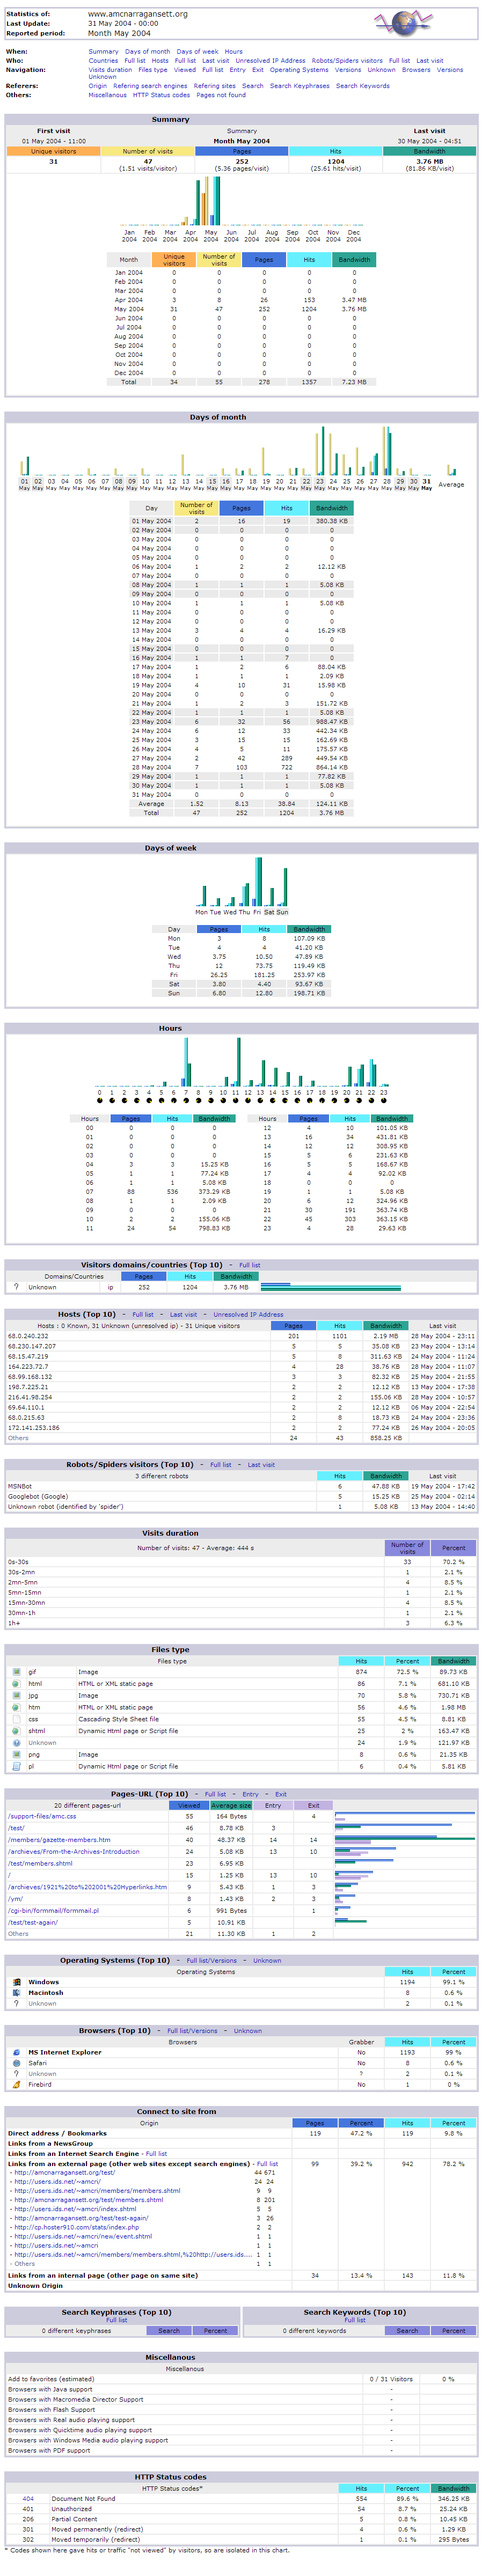Open HTTP Status codes navigation link
This screenshot has height=2576, width=482.
coord(161,95)
